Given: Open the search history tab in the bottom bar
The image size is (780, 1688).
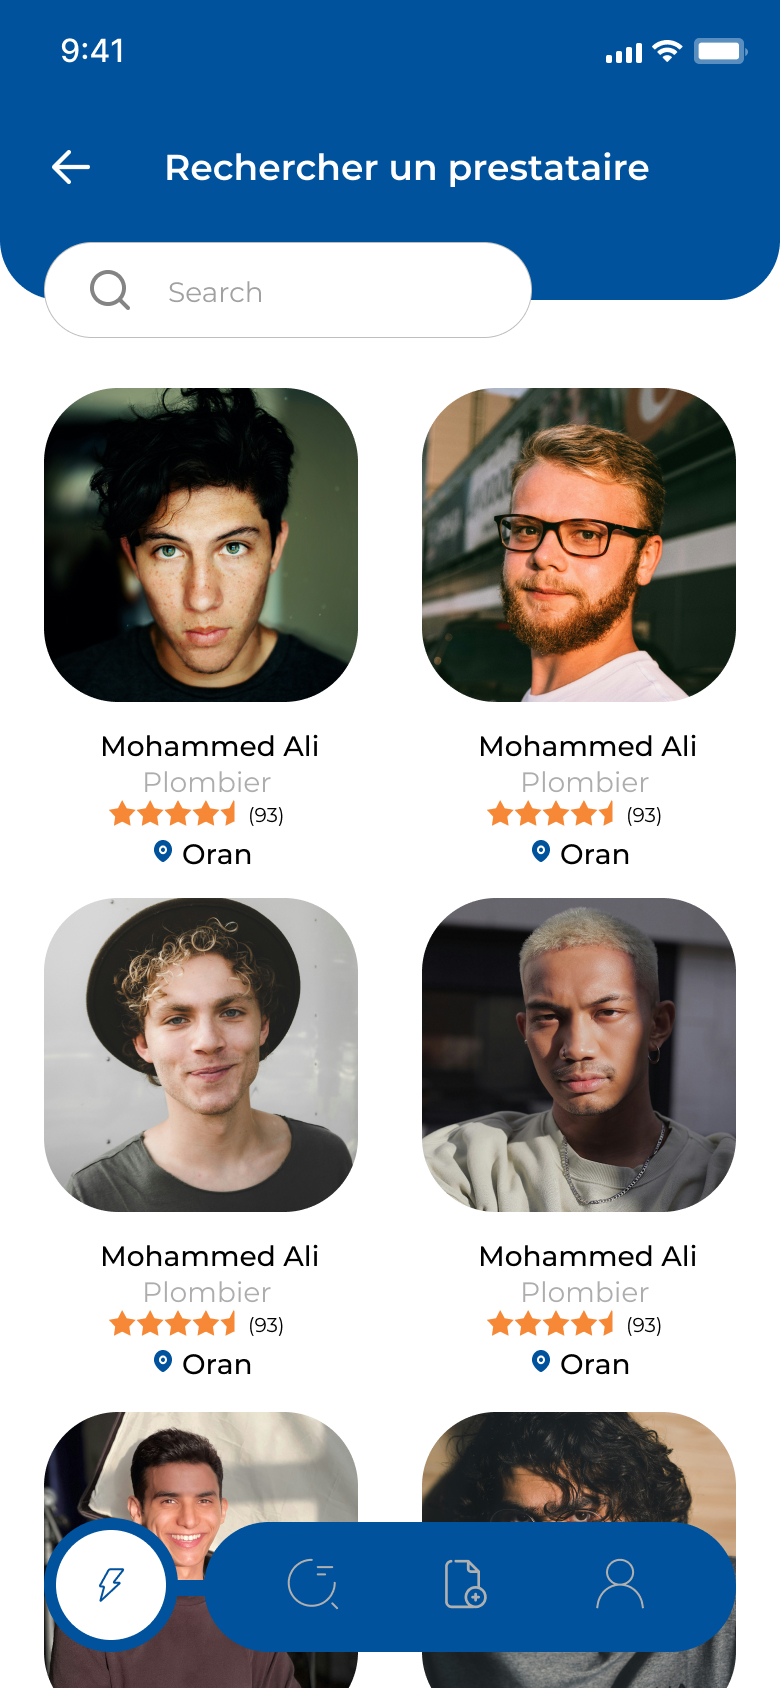Looking at the screenshot, I should click(x=313, y=1585).
